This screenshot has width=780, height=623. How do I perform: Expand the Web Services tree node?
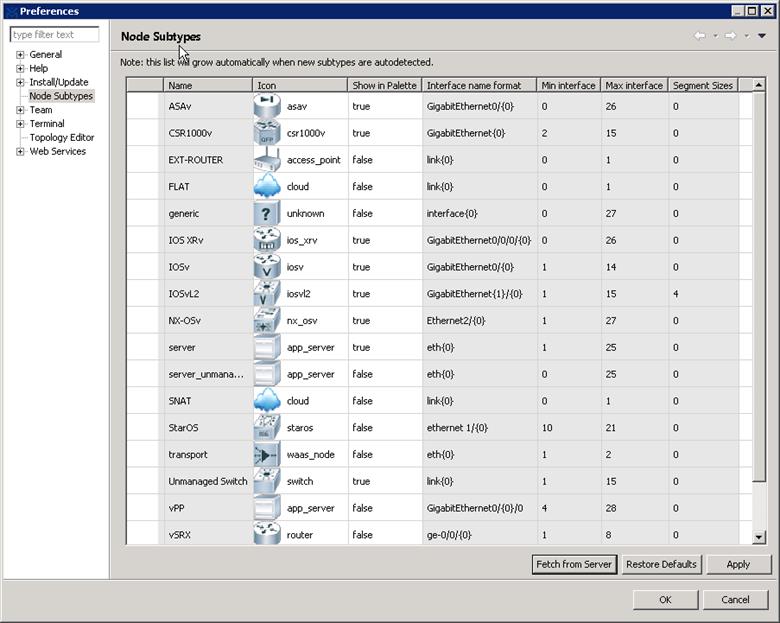point(20,152)
